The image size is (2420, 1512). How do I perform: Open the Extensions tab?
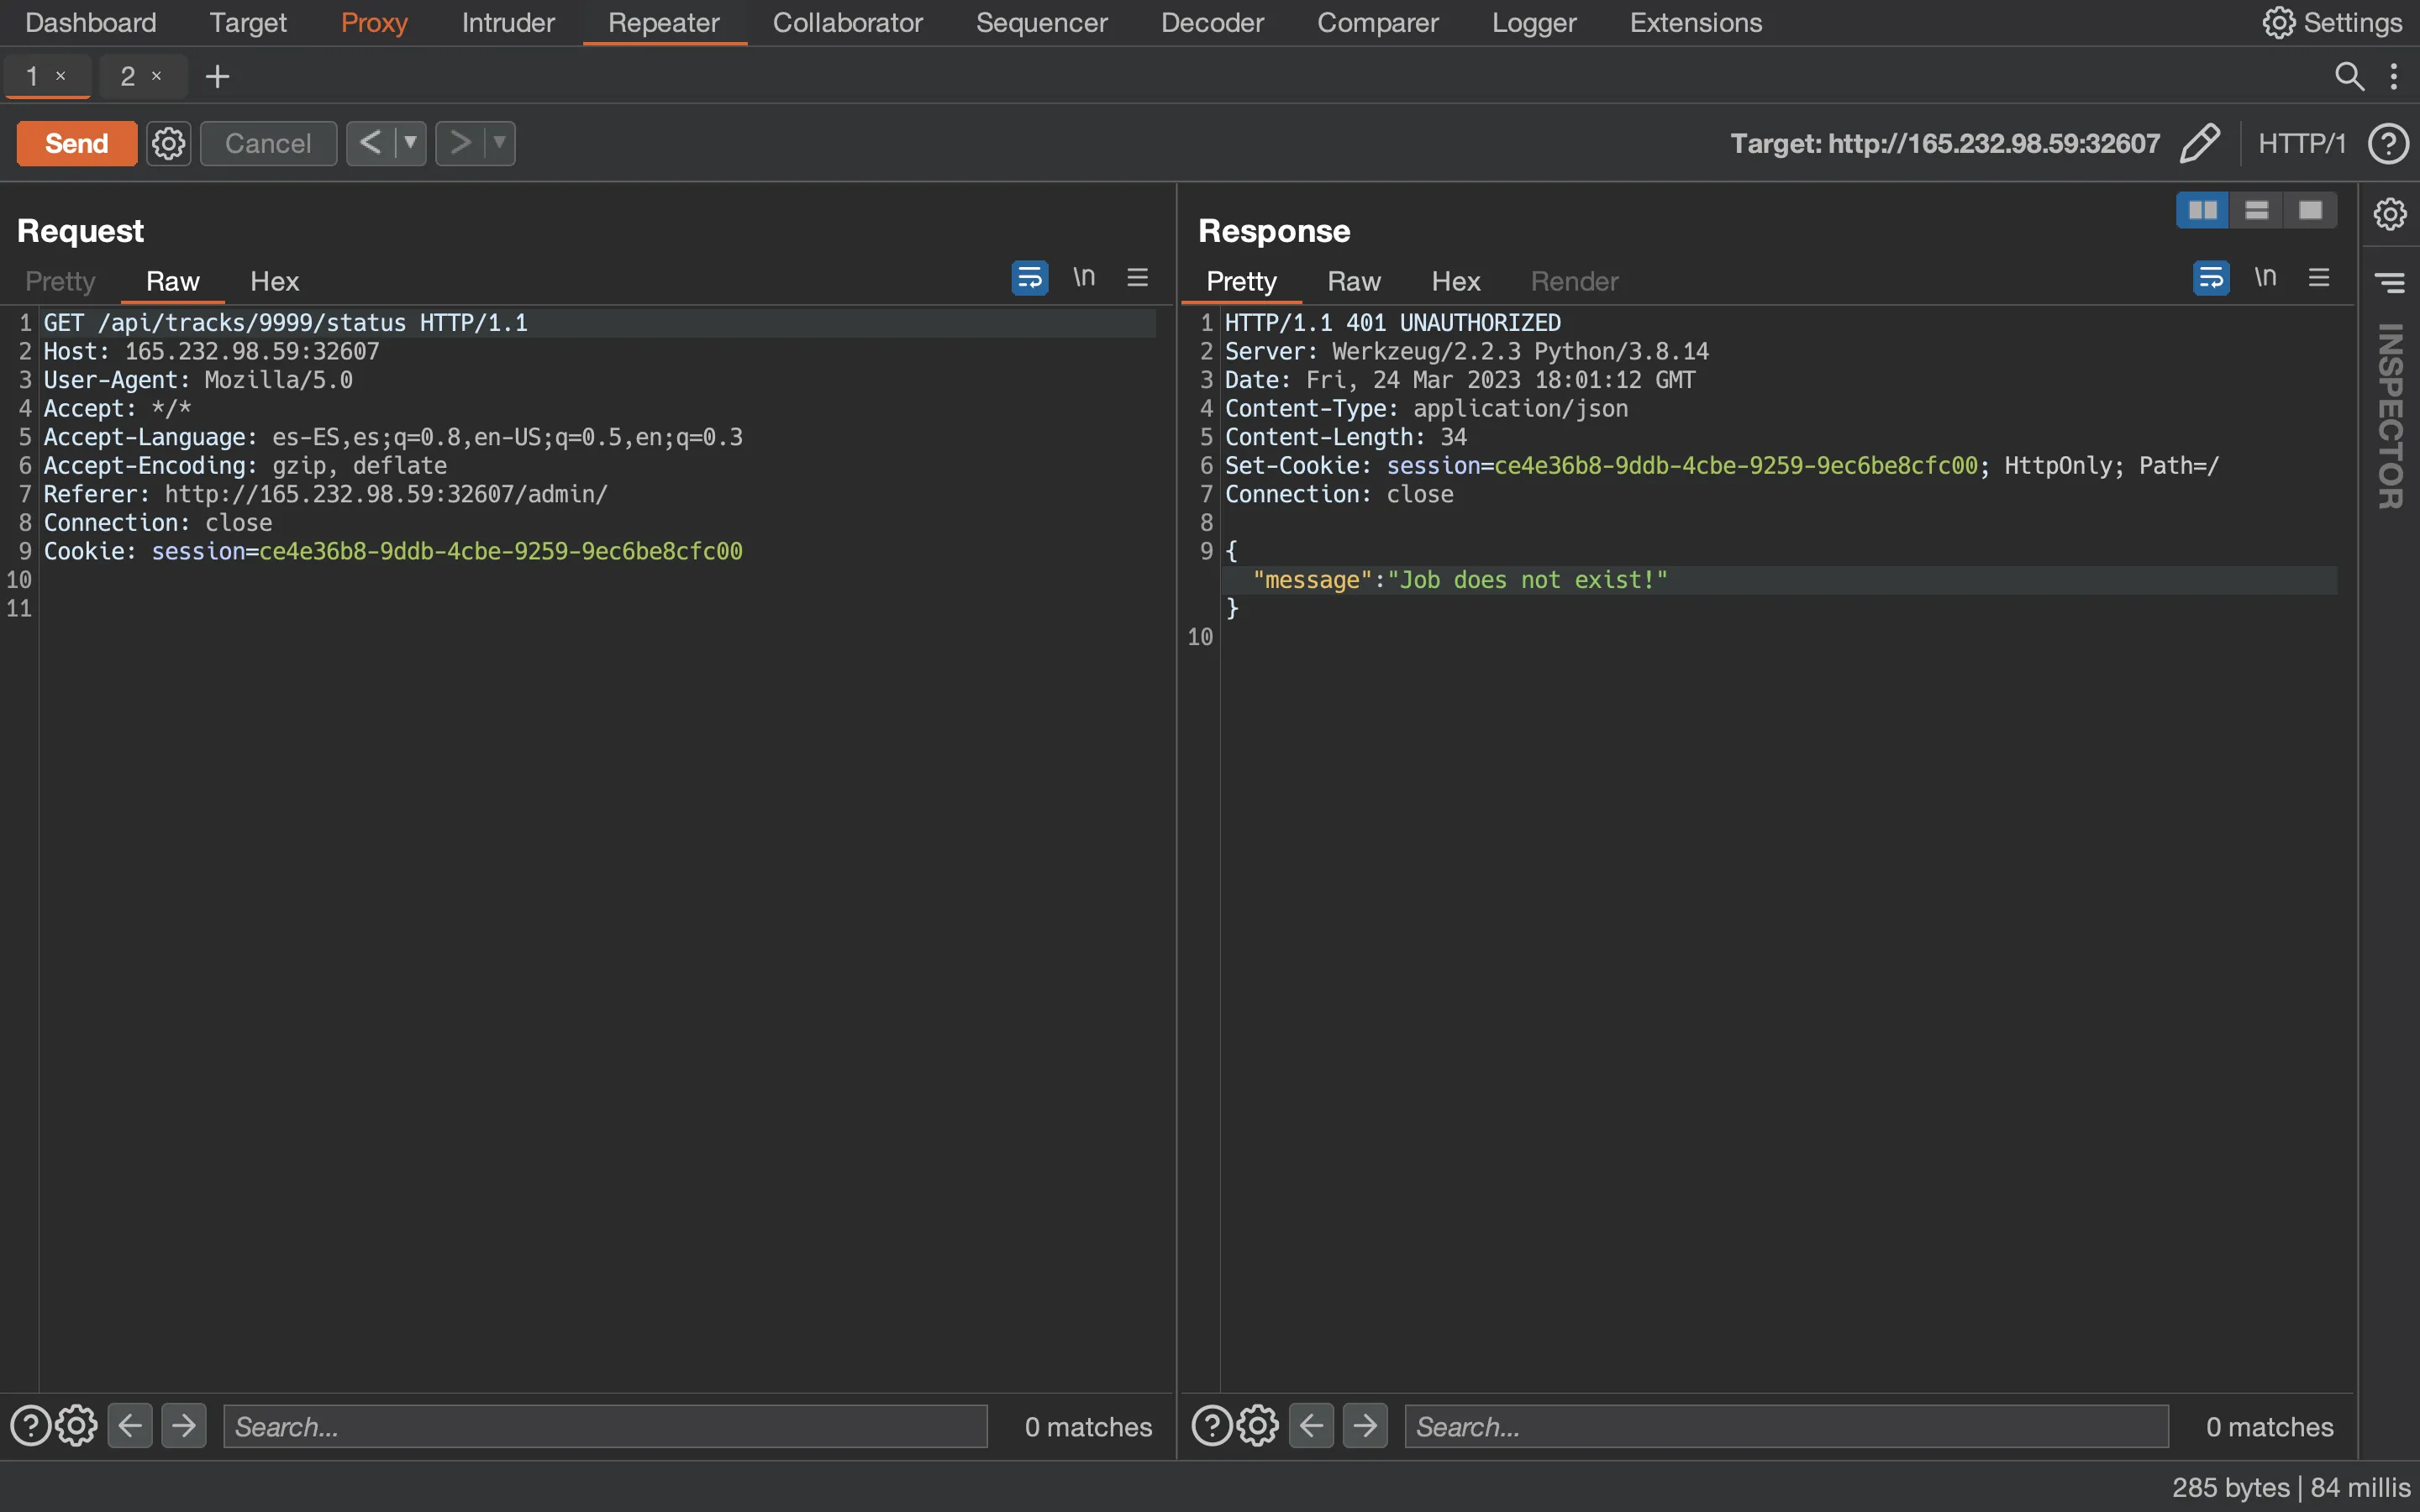[x=1696, y=22]
